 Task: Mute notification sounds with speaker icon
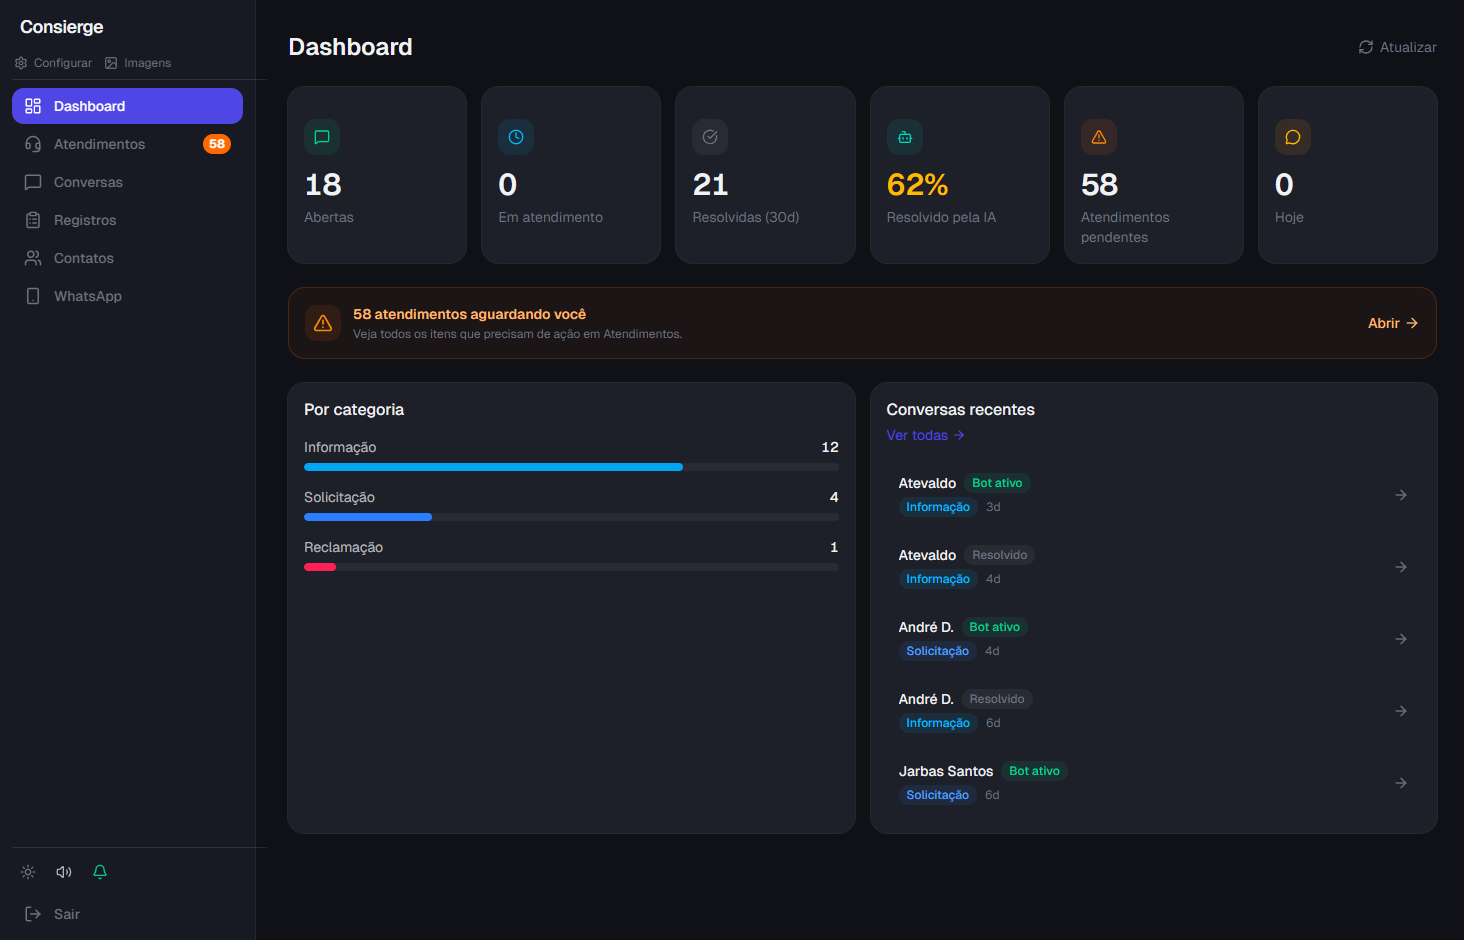pos(64,872)
